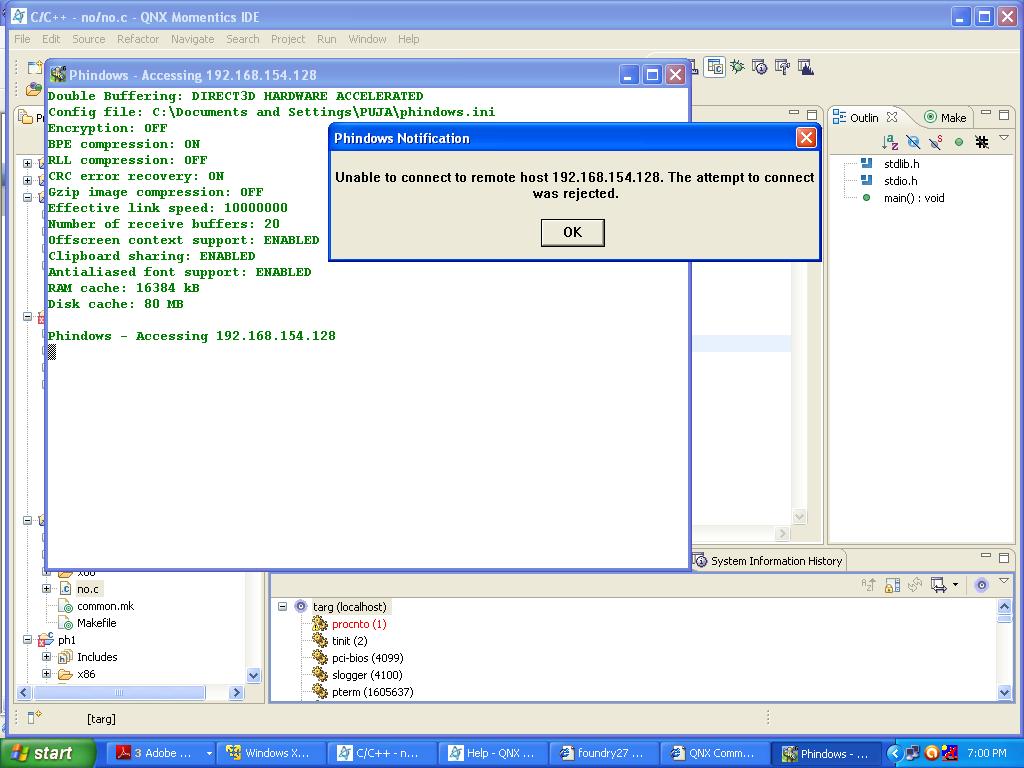Click the C/C++ perspective icon in toolbar
Viewport: 1024px width, 768px height.
(715, 67)
